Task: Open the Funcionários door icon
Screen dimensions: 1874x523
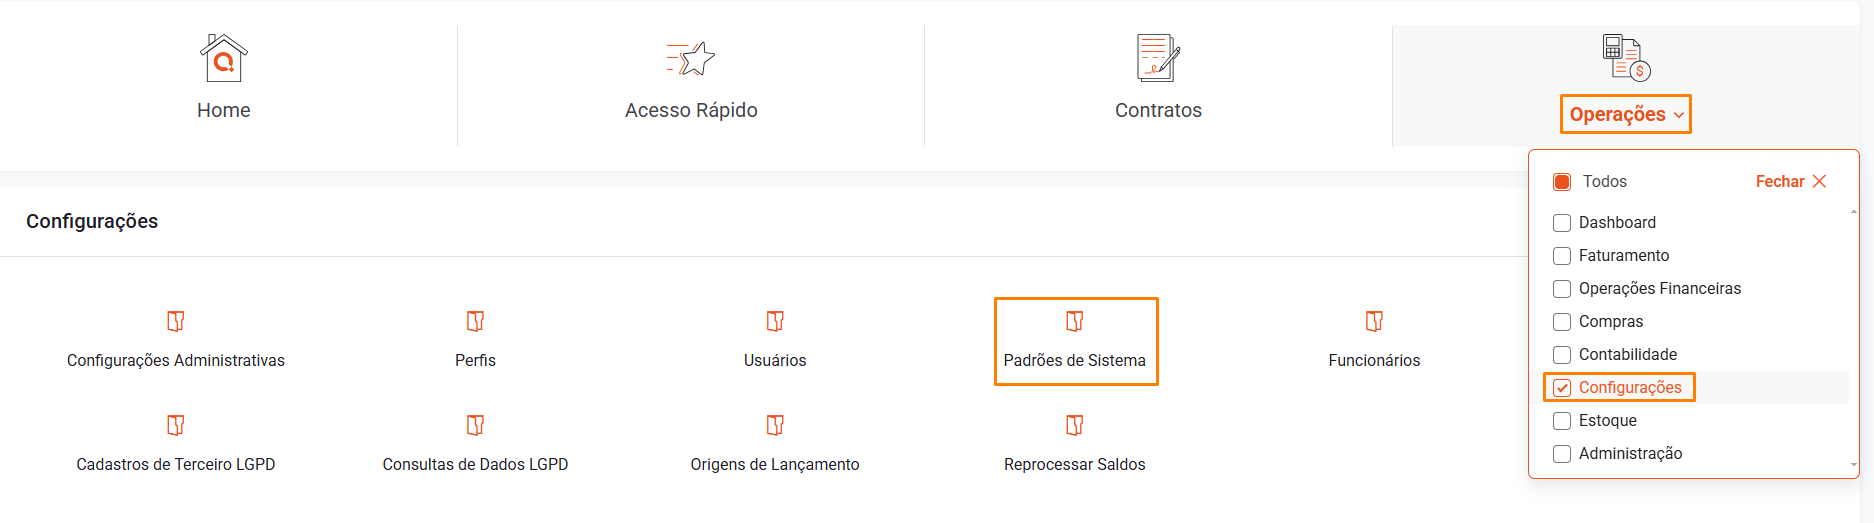Action: pos(1374,321)
